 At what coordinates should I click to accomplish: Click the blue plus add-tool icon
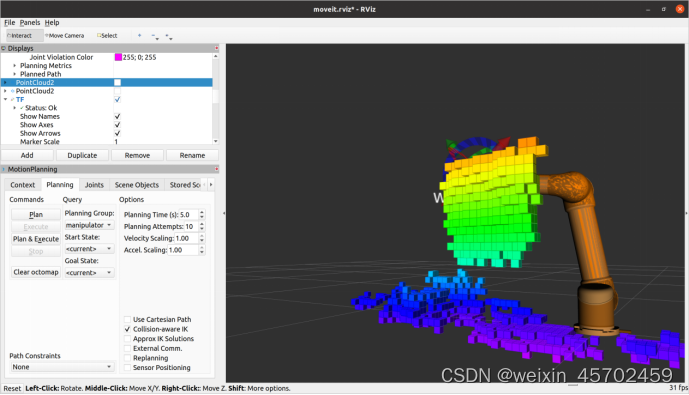tap(139, 35)
